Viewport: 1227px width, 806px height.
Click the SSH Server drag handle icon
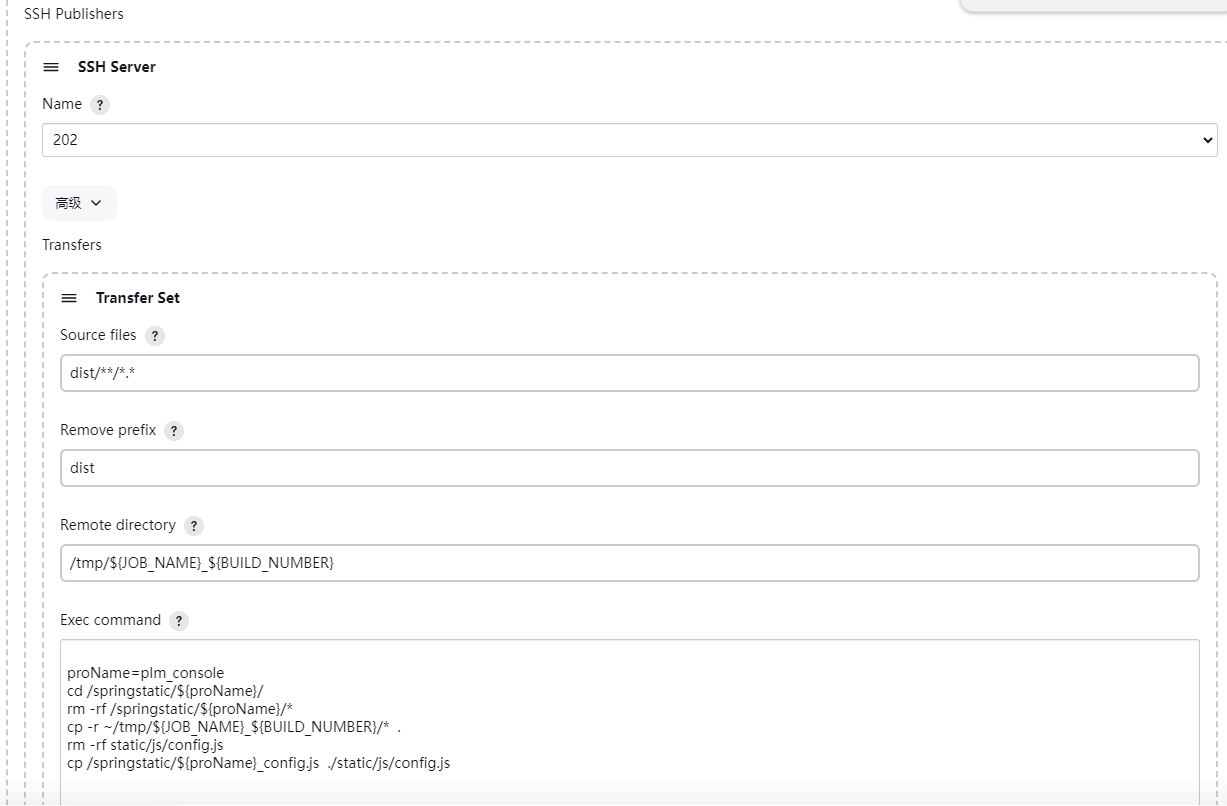click(x=50, y=67)
